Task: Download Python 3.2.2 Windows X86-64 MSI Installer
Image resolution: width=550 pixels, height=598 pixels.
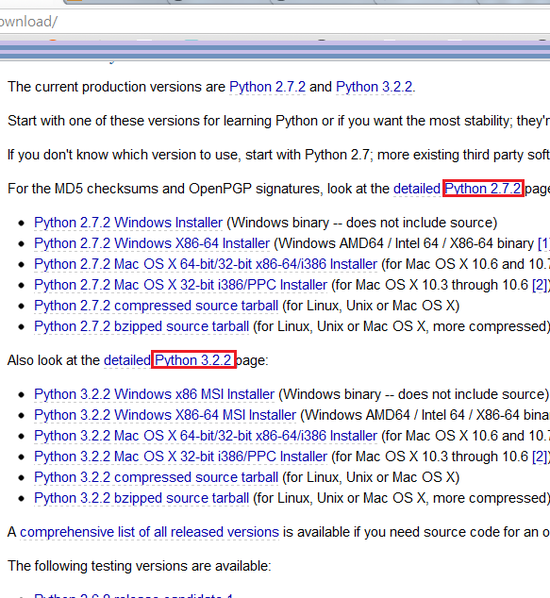Action: pos(165,415)
